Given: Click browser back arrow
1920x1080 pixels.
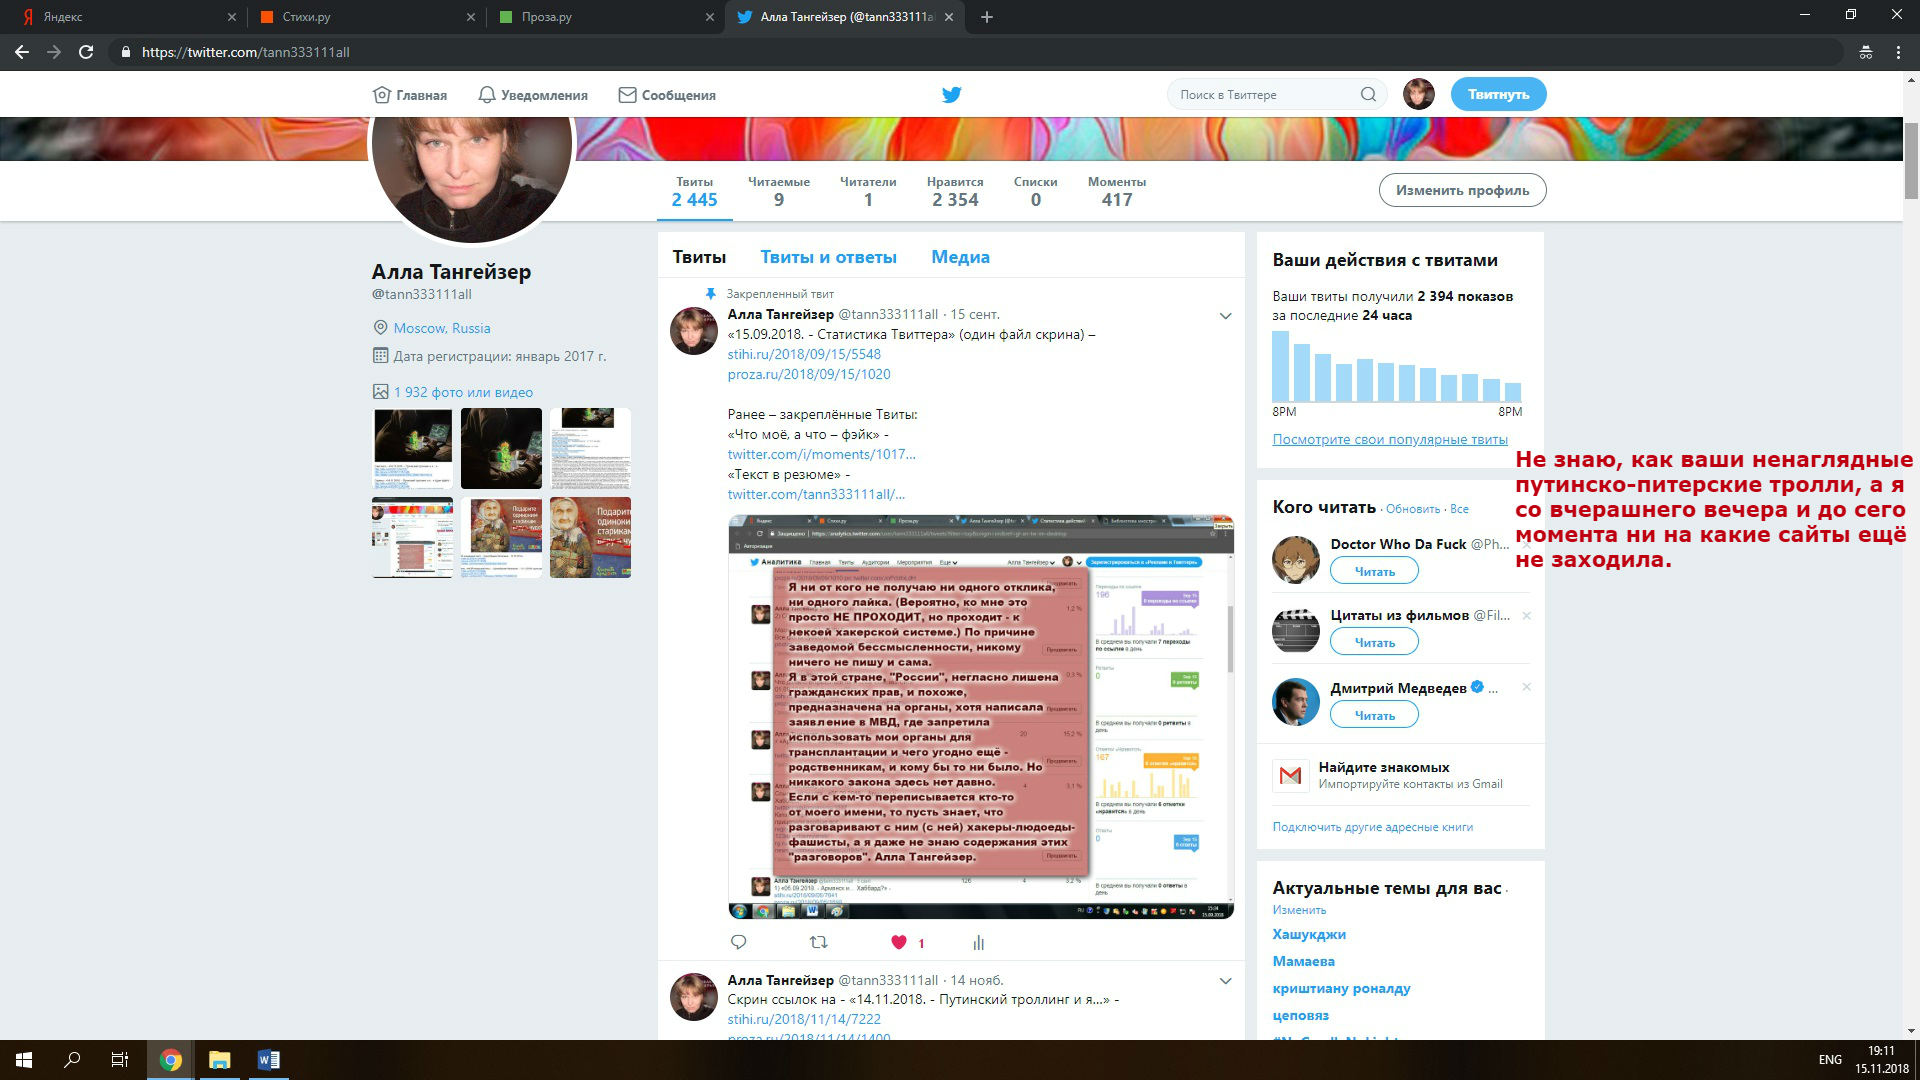Looking at the screenshot, I should tap(22, 52).
